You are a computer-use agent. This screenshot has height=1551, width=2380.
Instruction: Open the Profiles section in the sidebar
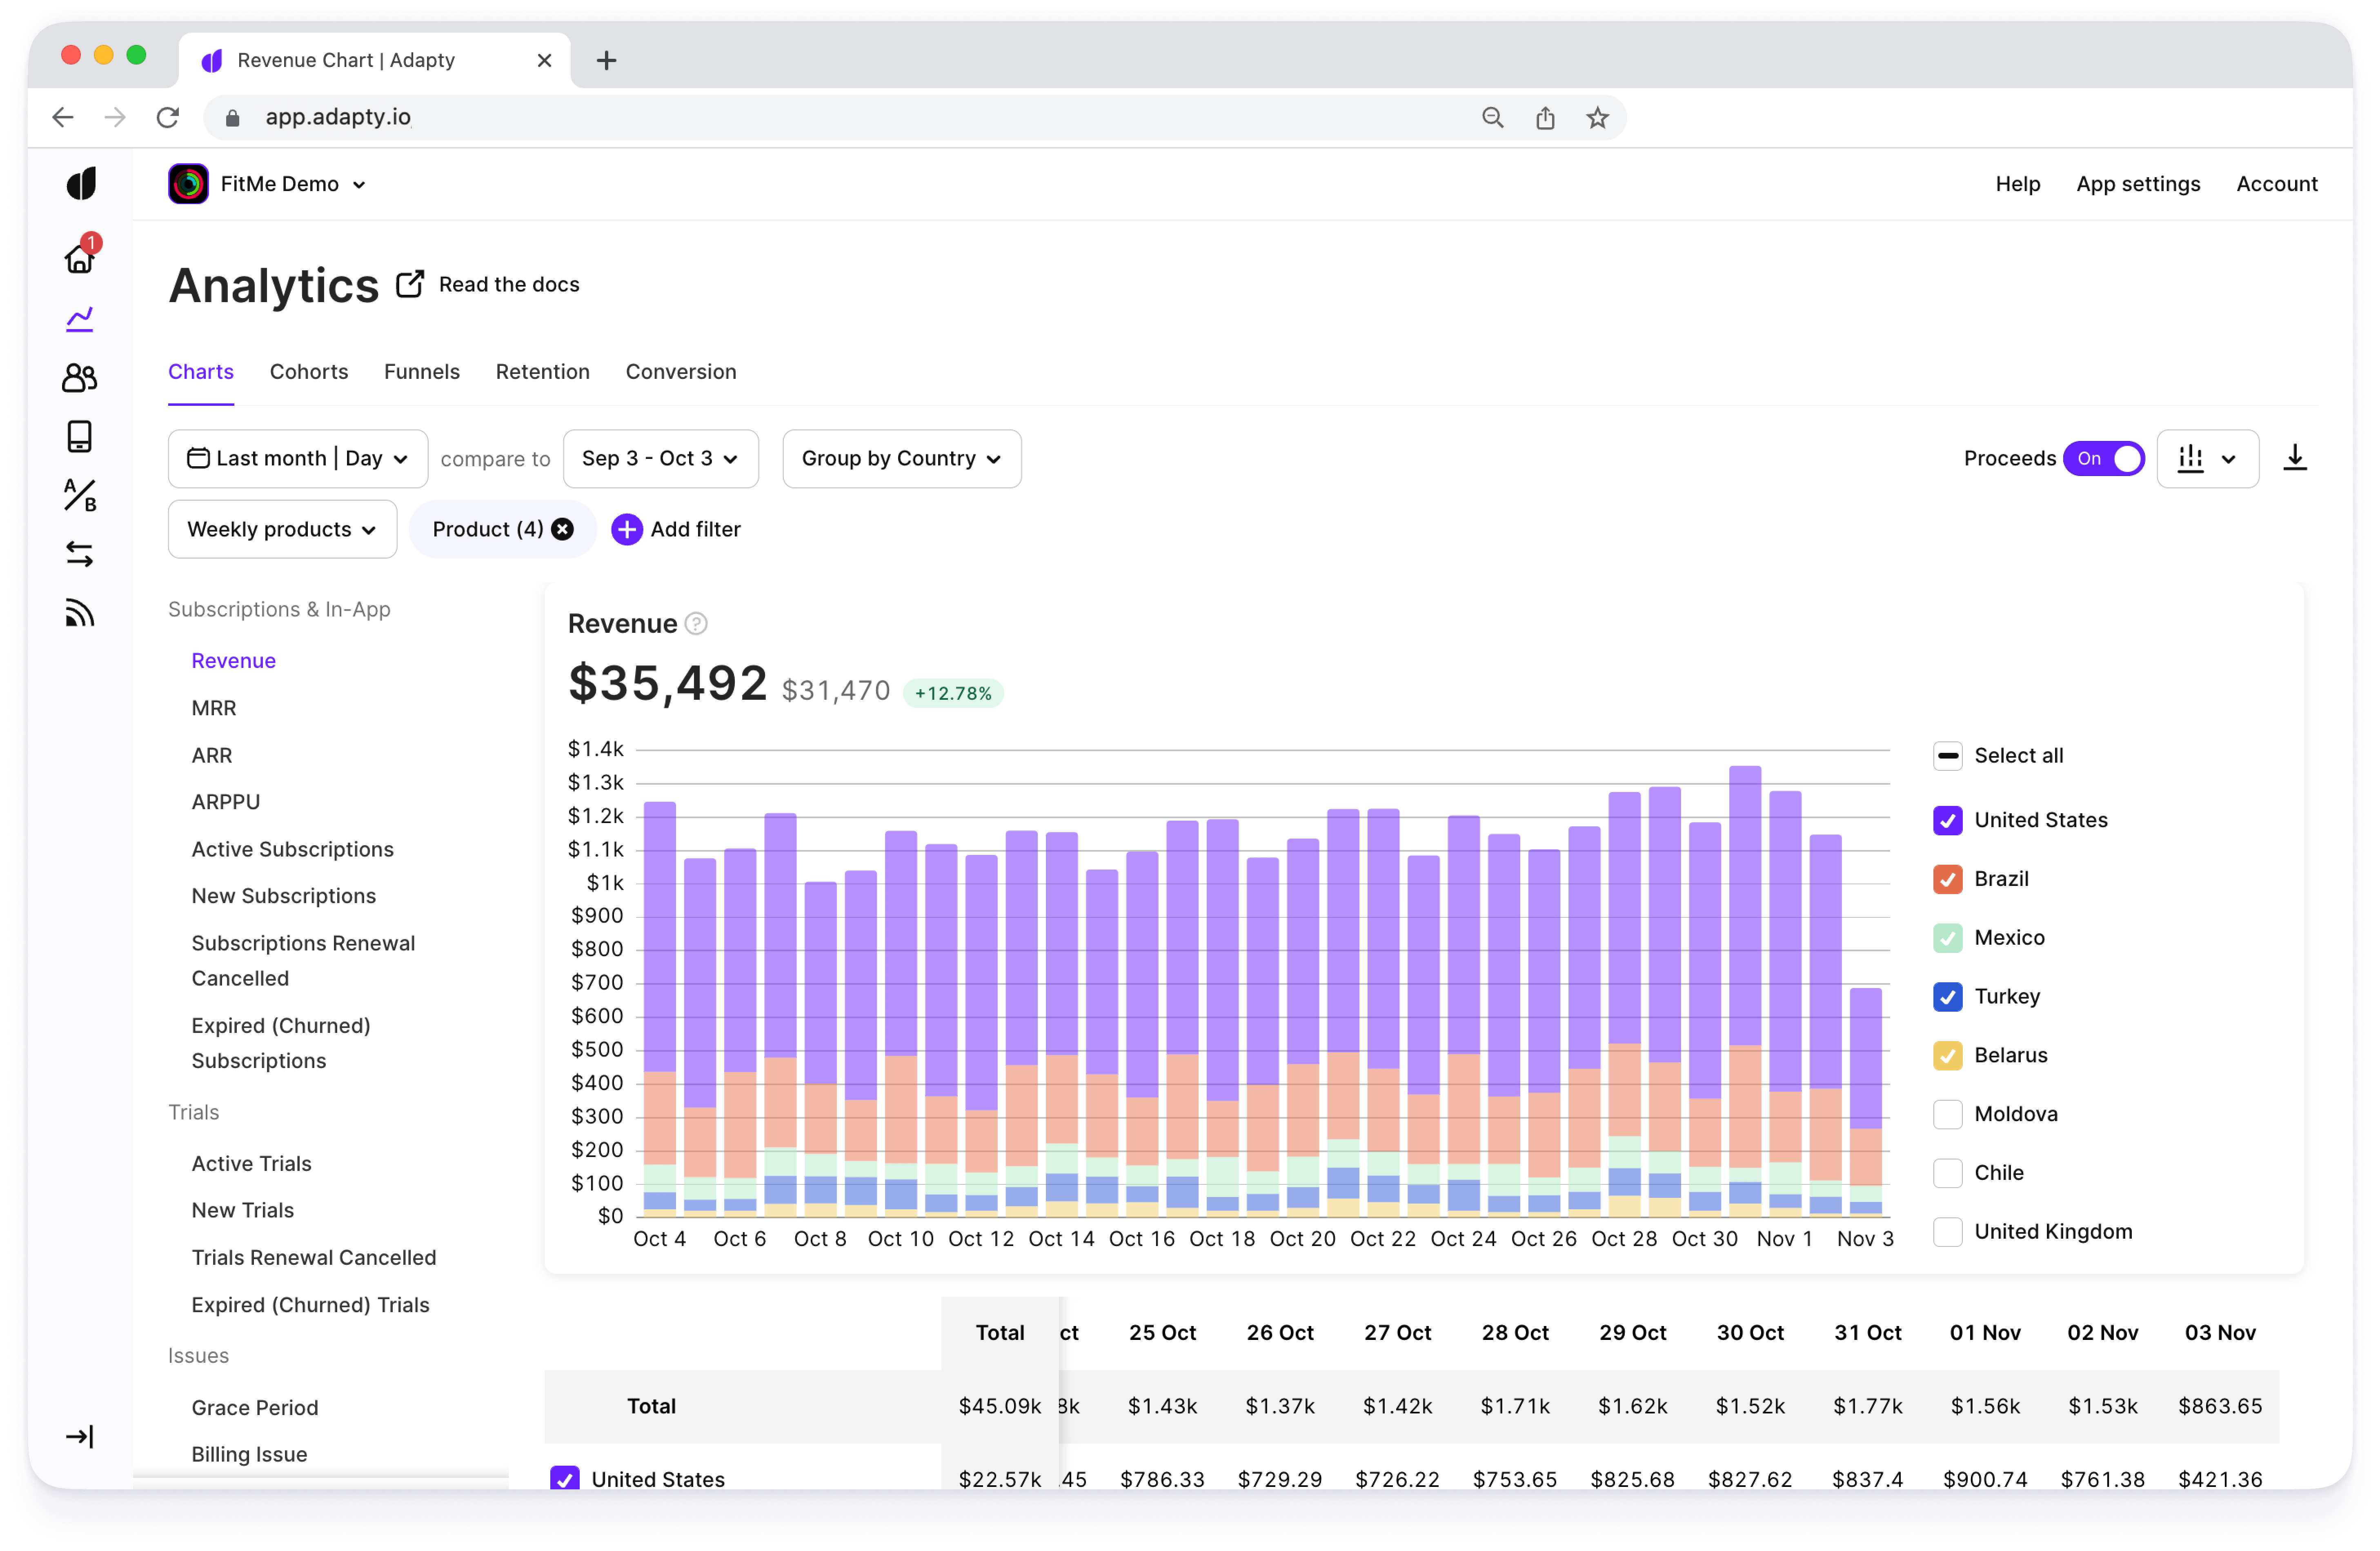[80, 377]
